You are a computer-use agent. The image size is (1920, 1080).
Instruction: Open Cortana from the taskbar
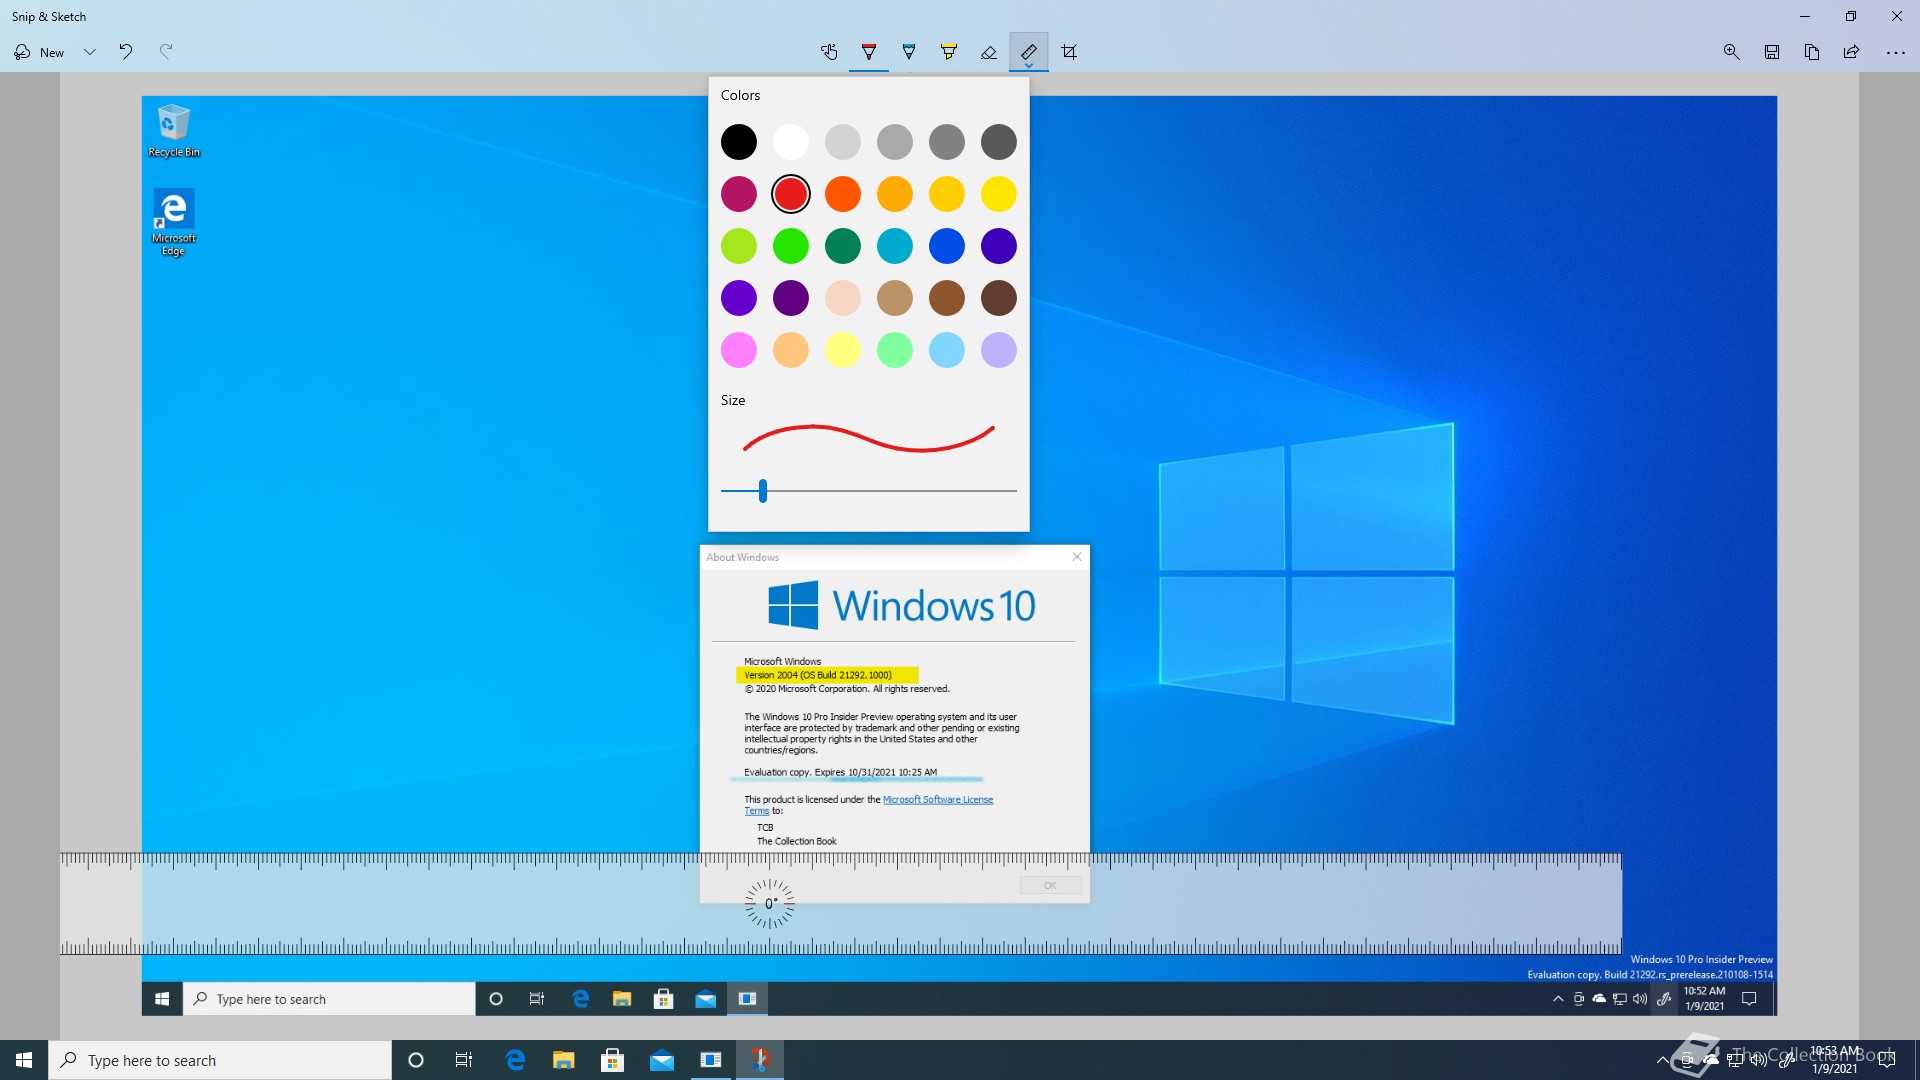(x=416, y=1060)
